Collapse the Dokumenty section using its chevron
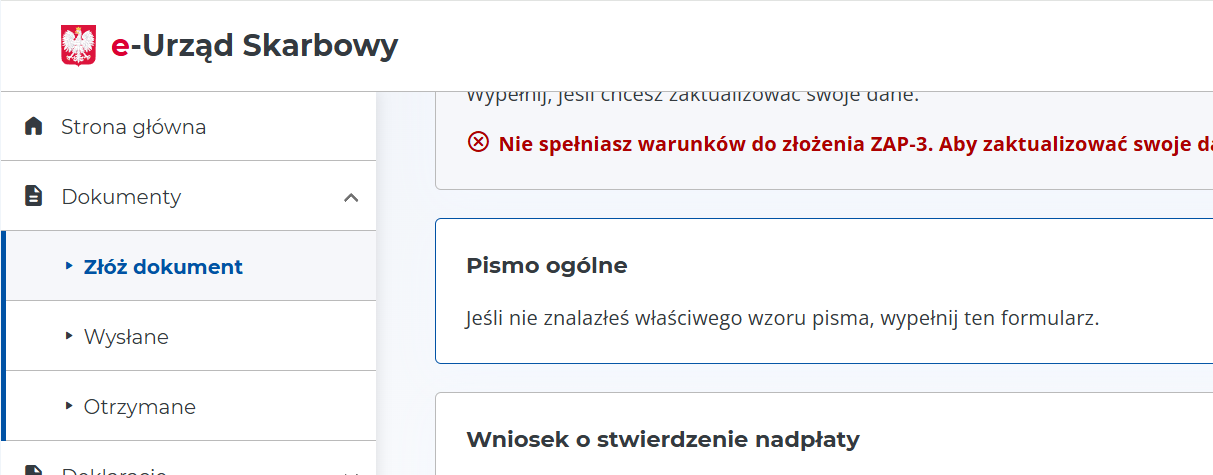The height and width of the screenshot is (475, 1213). coord(351,197)
